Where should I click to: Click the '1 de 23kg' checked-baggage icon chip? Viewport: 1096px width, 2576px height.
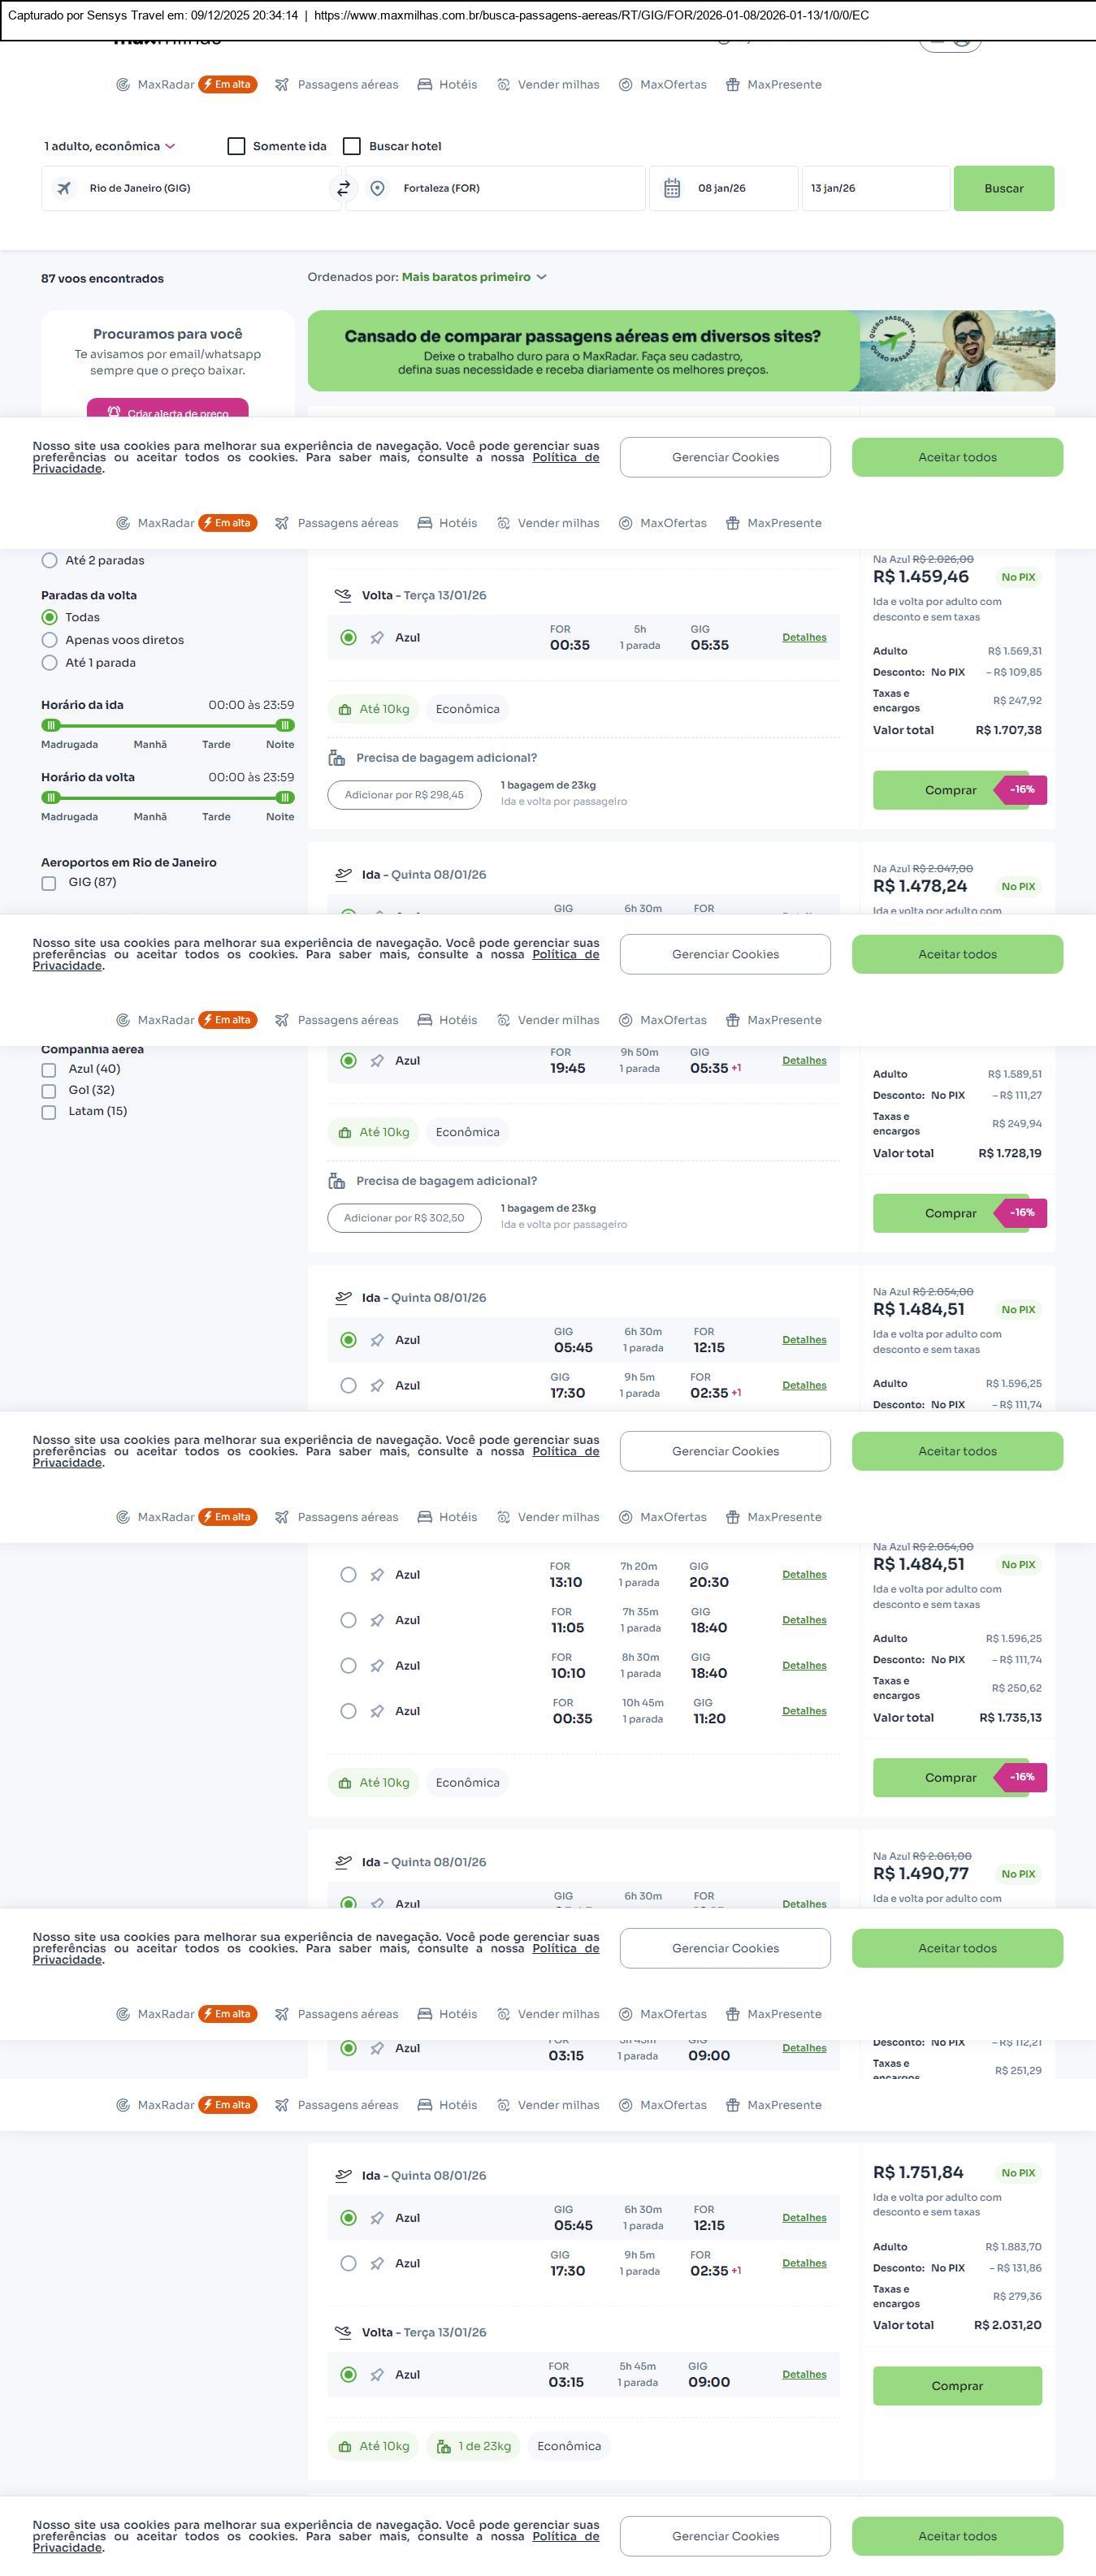474,2446
